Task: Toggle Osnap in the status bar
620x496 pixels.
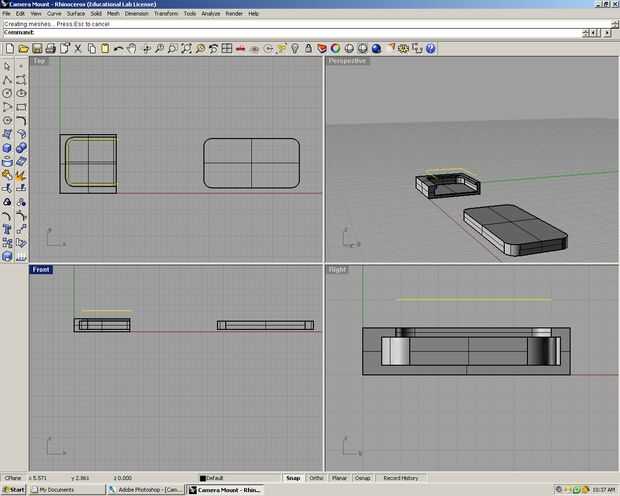Action: click(x=363, y=478)
